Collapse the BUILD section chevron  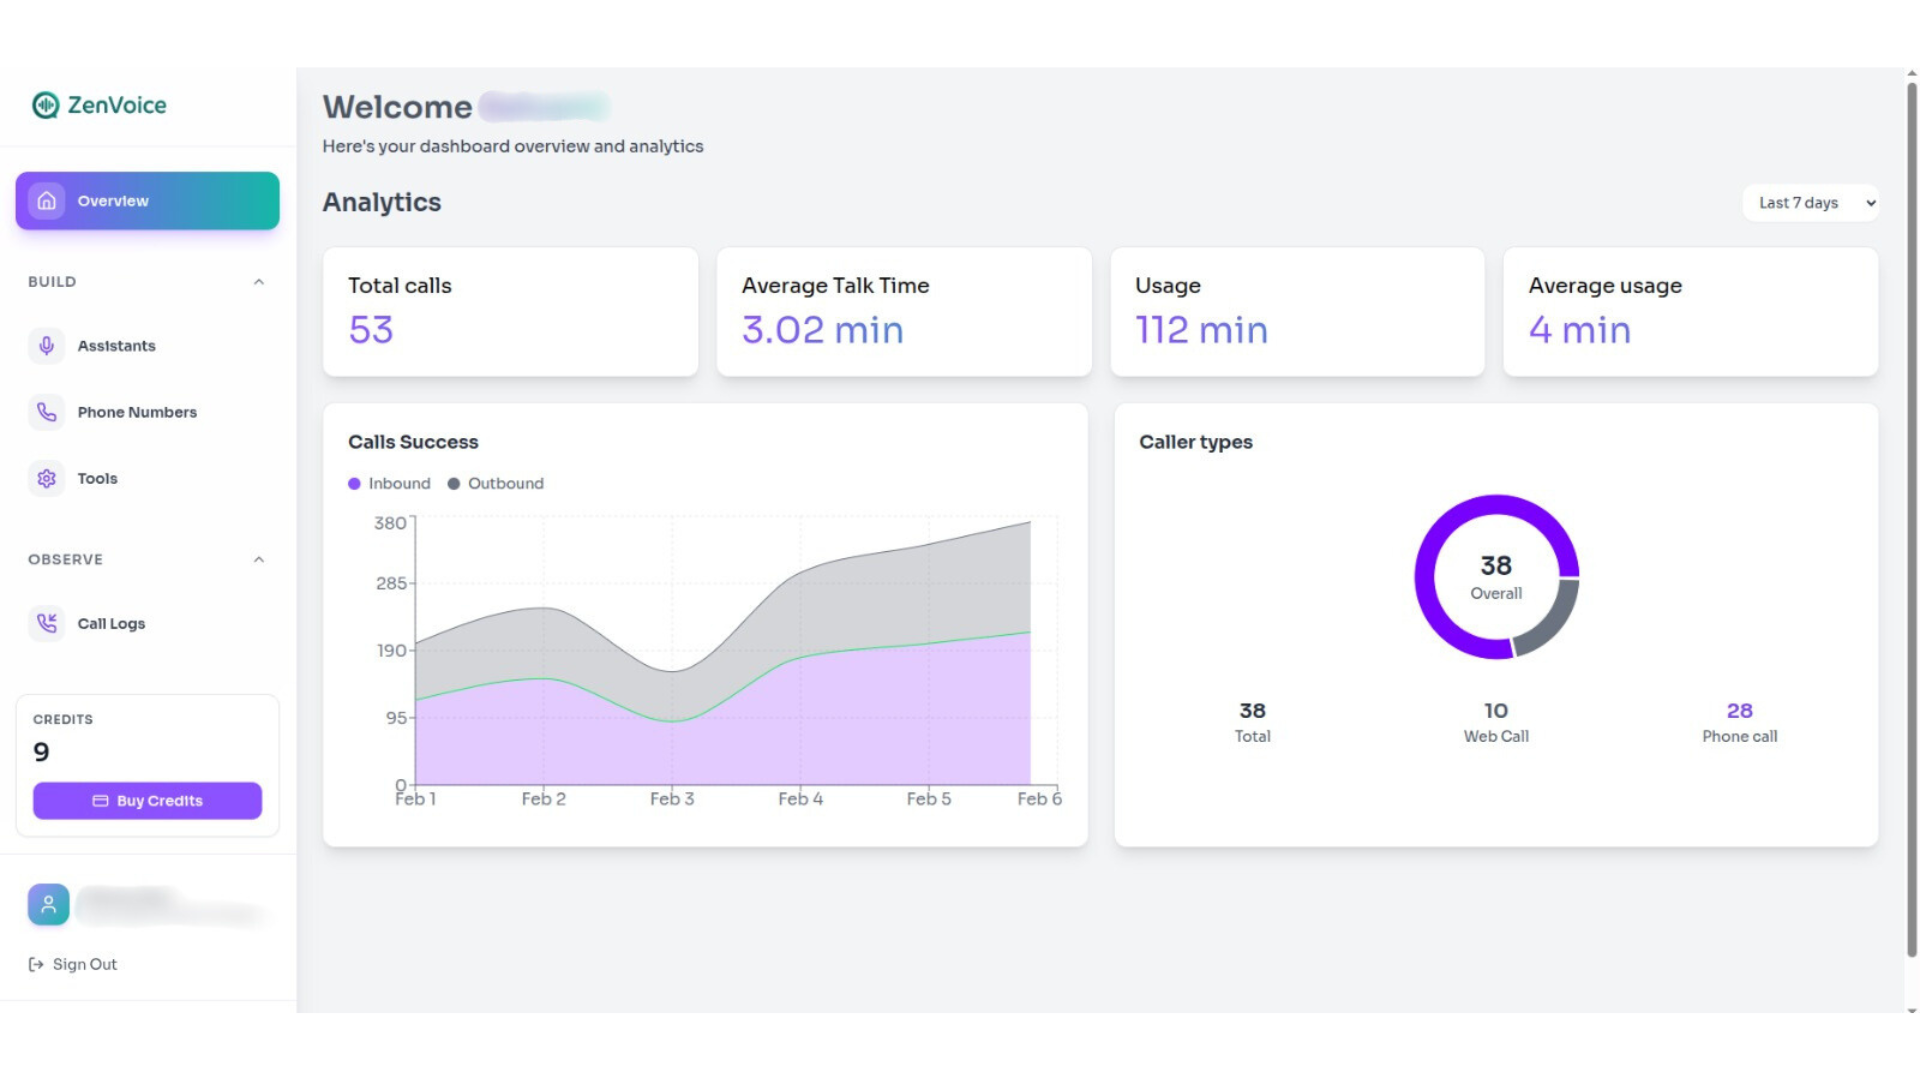click(259, 282)
